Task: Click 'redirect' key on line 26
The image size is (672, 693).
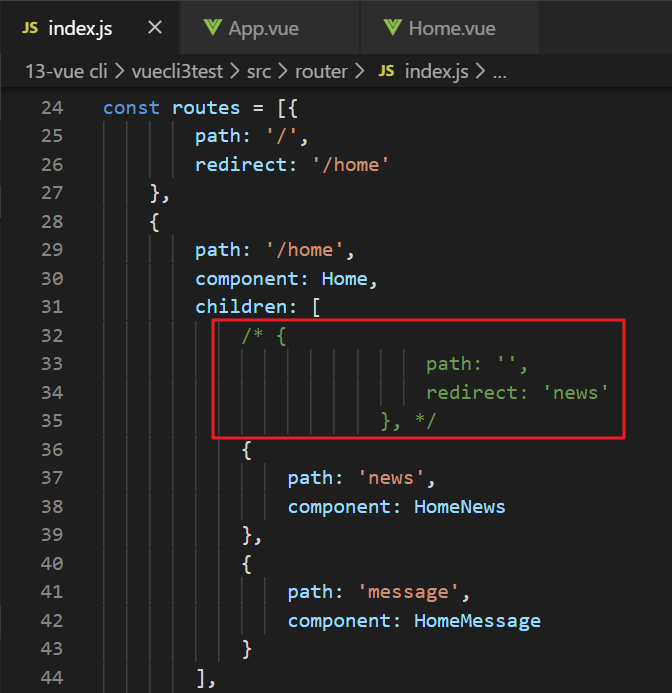Action: 241,165
